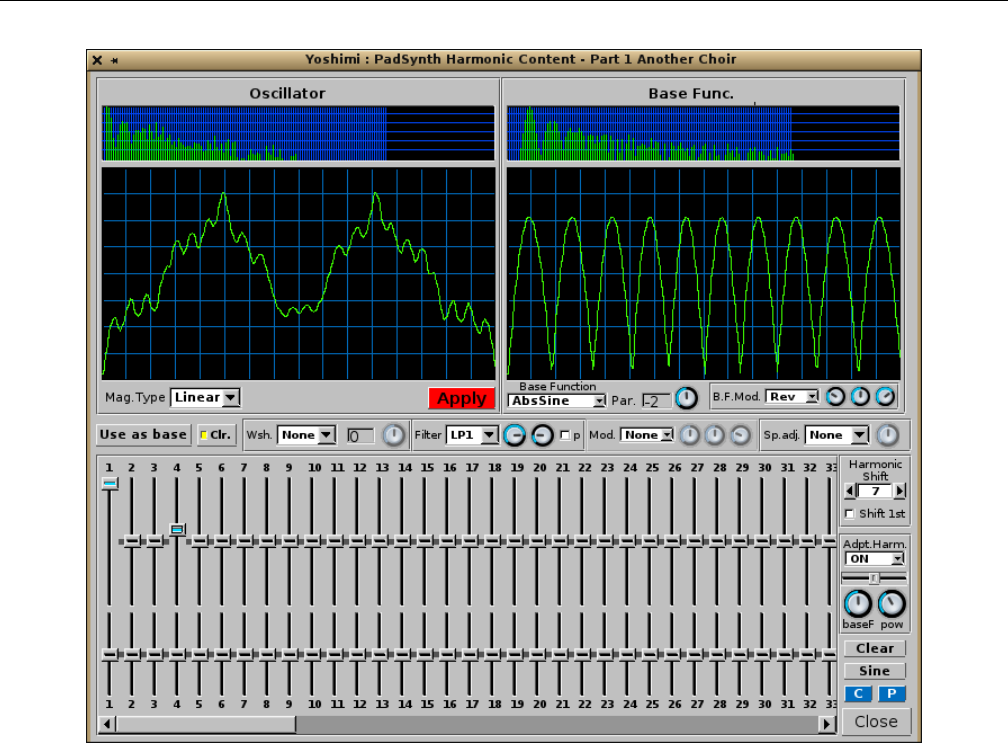Click the Clr. toggle button

click(x=215, y=435)
